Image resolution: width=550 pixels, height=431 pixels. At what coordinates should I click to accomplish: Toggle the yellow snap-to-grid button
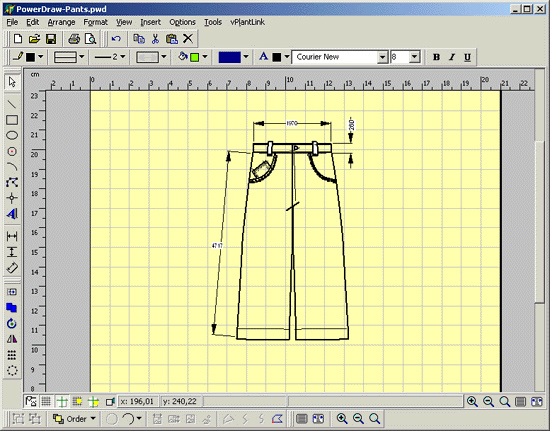[x=77, y=401]
